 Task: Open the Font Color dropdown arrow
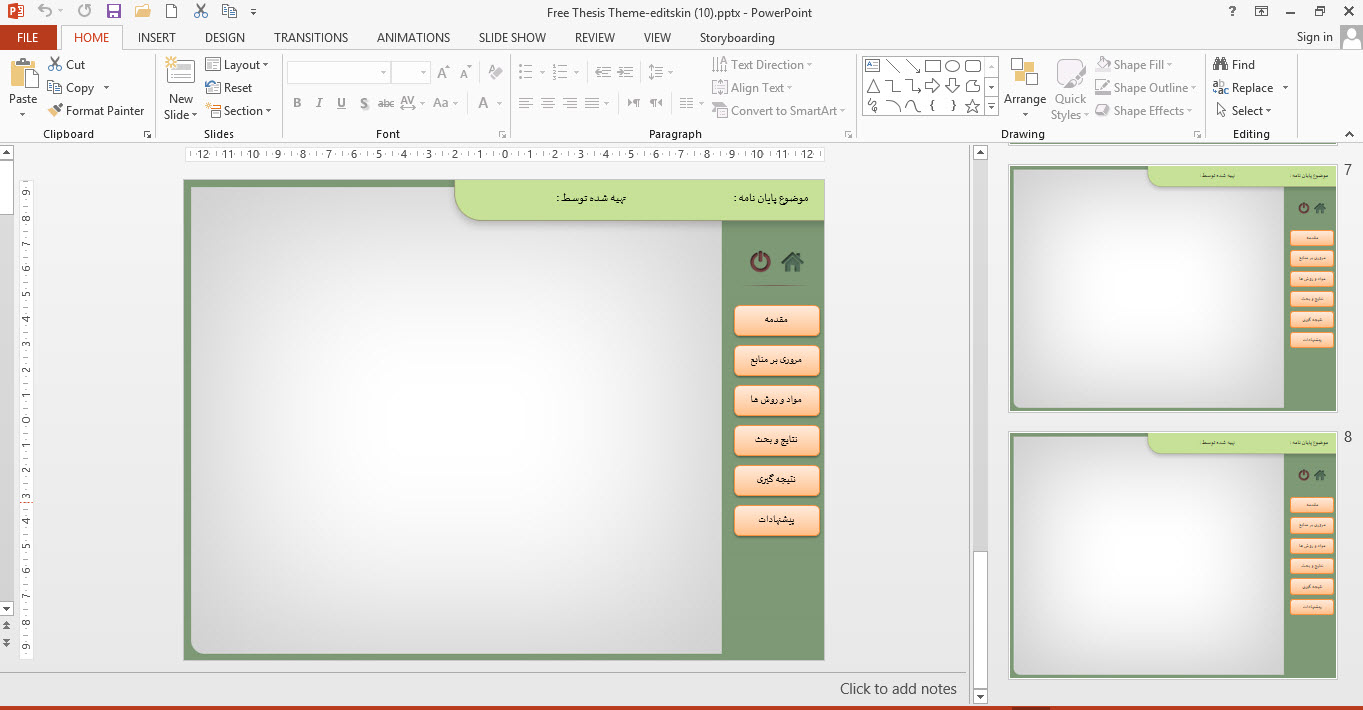498,103
